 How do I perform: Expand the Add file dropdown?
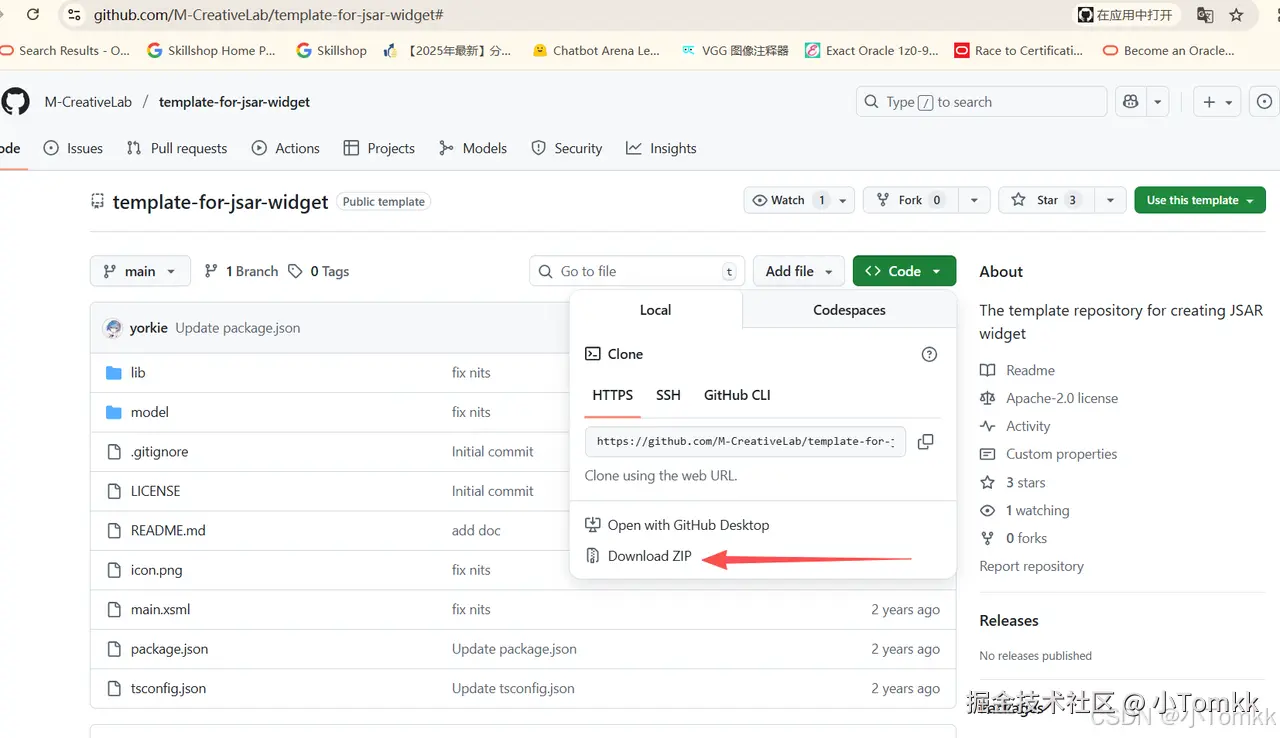tap(799, 271)
